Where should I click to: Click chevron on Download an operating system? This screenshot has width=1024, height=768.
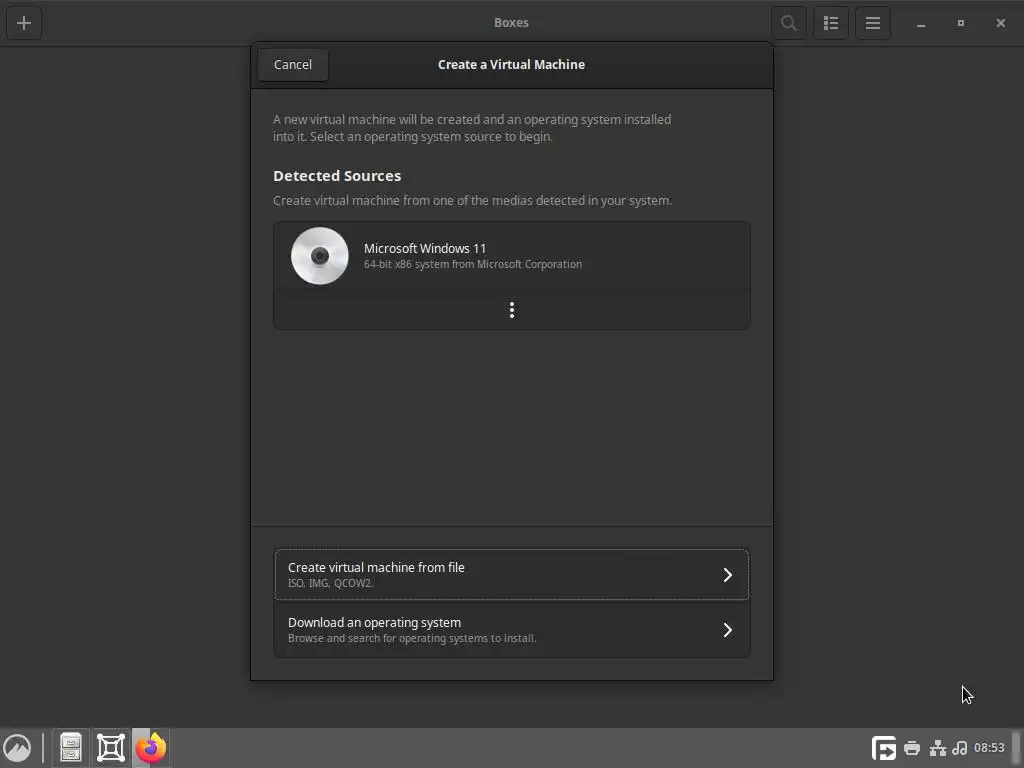[x=728, y=630]
